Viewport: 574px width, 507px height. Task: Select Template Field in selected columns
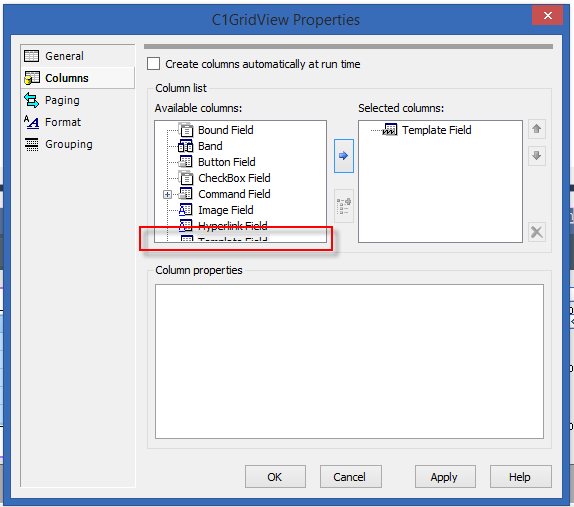click(436, 130)
